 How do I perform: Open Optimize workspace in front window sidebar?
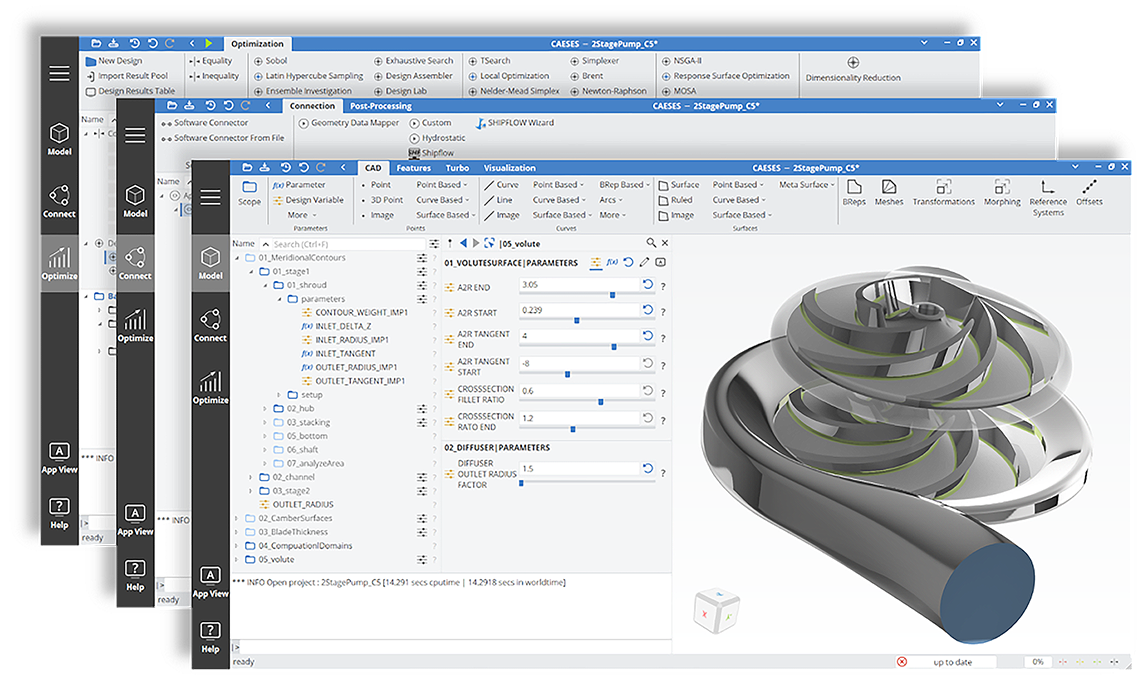pyautogui.click(x=210, y=388)
